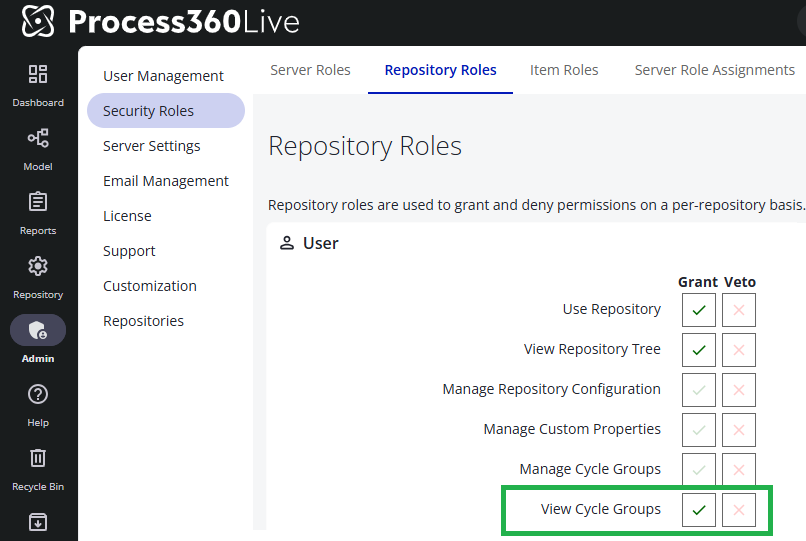Screen dimensions: 806x541
Task: Switch to the Item Roles tab
Action: (x=564, y=70)
